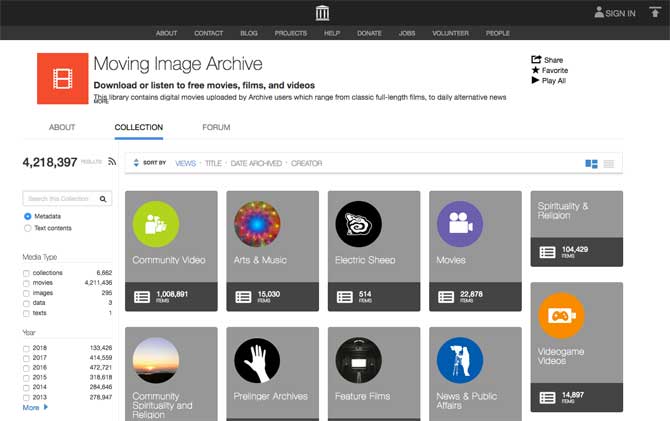
Task: Open Community Video green icon
Action: (x=156, y=224)
